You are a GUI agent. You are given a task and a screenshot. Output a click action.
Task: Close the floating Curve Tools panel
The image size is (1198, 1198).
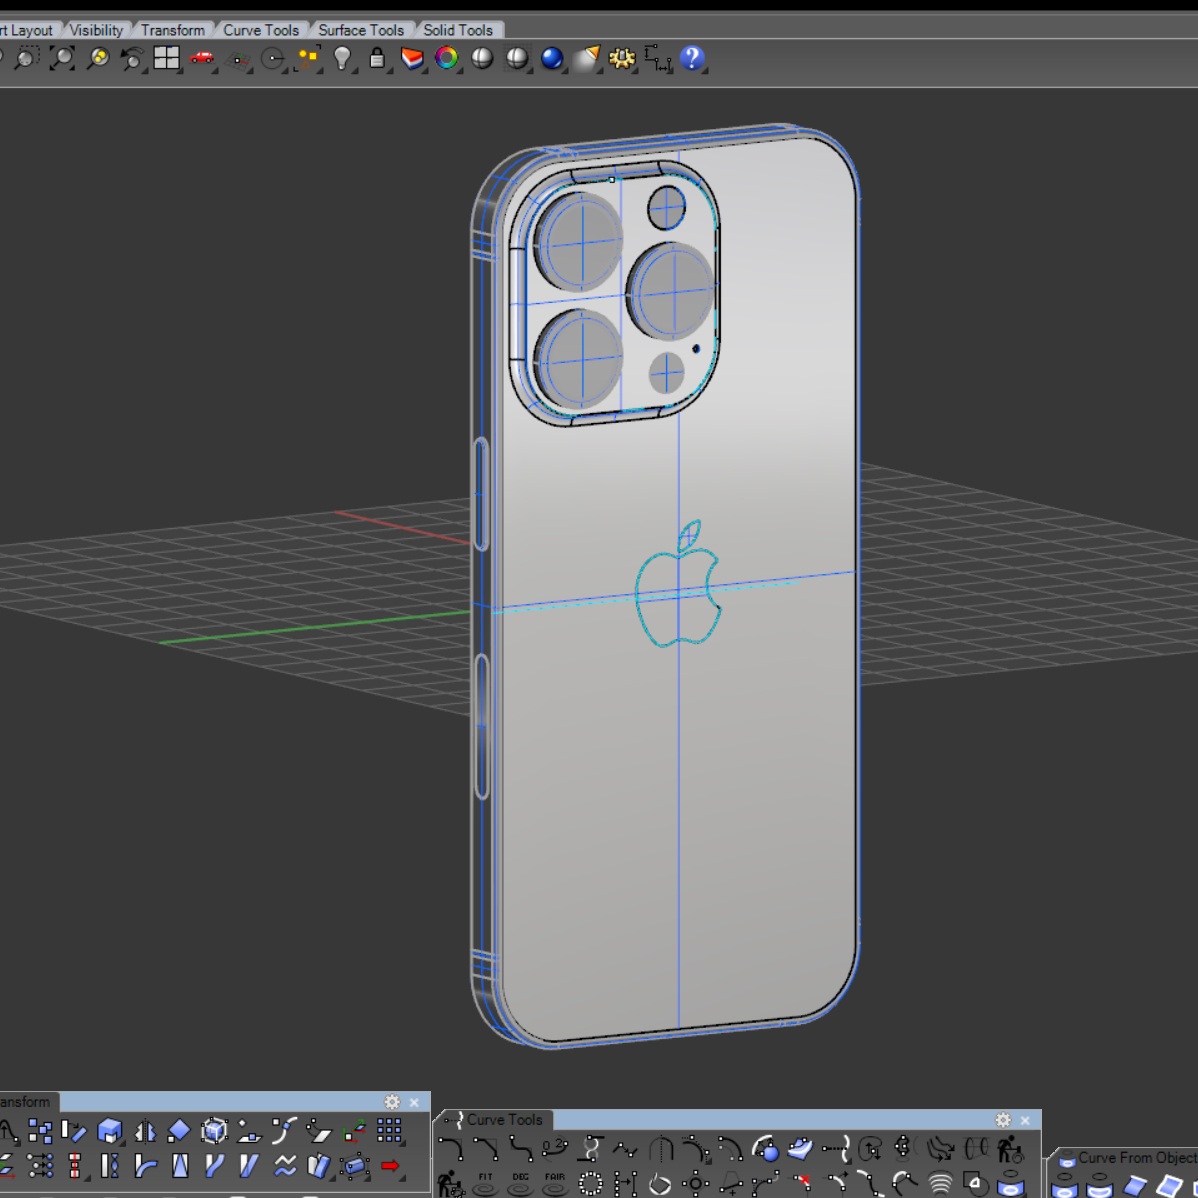[1025, 1120]
